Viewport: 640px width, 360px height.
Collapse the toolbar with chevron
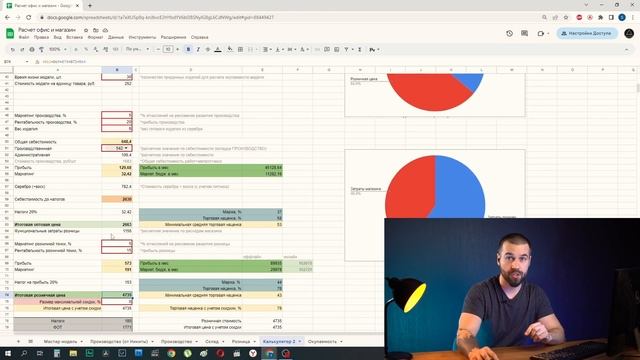[627, 49]
